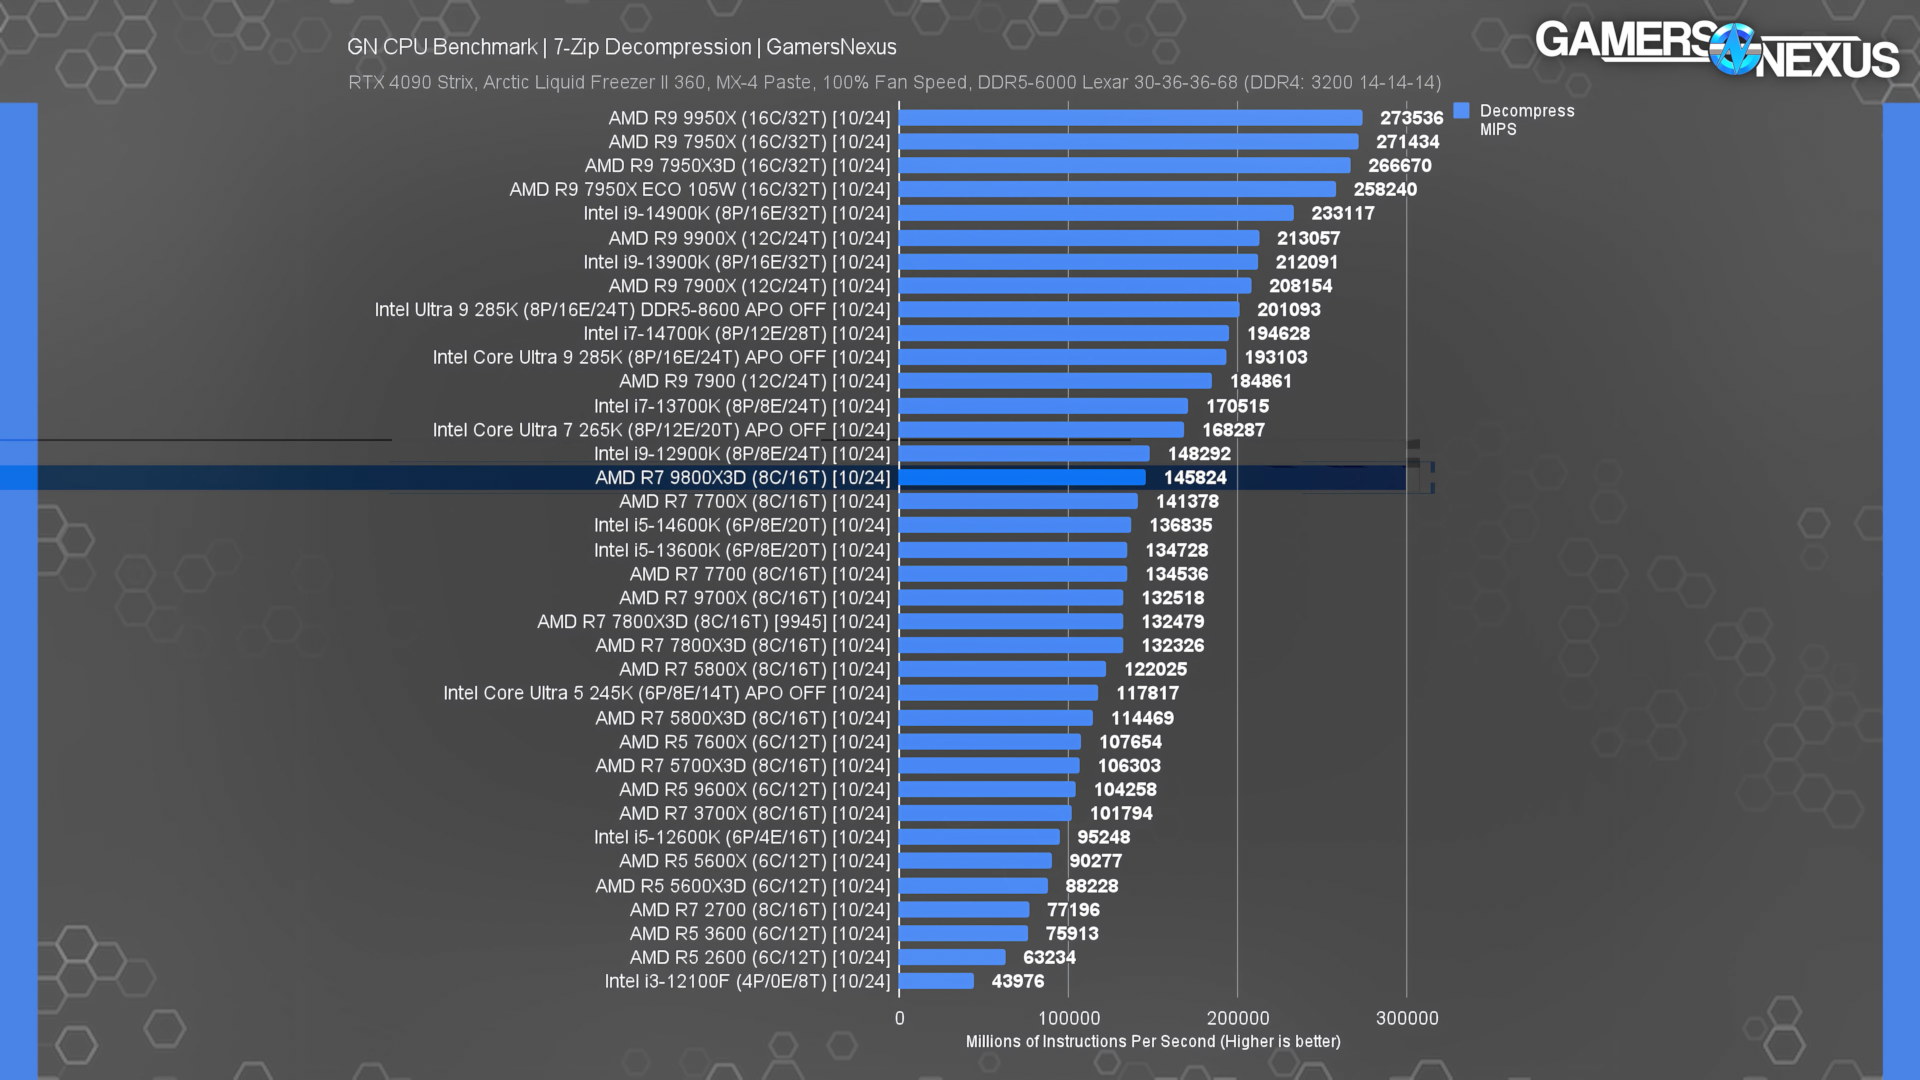The width and height of the screenshot is (1920, 1080).
Task: Click the x-axis tick label 300000
Action: (1407, 1018)
